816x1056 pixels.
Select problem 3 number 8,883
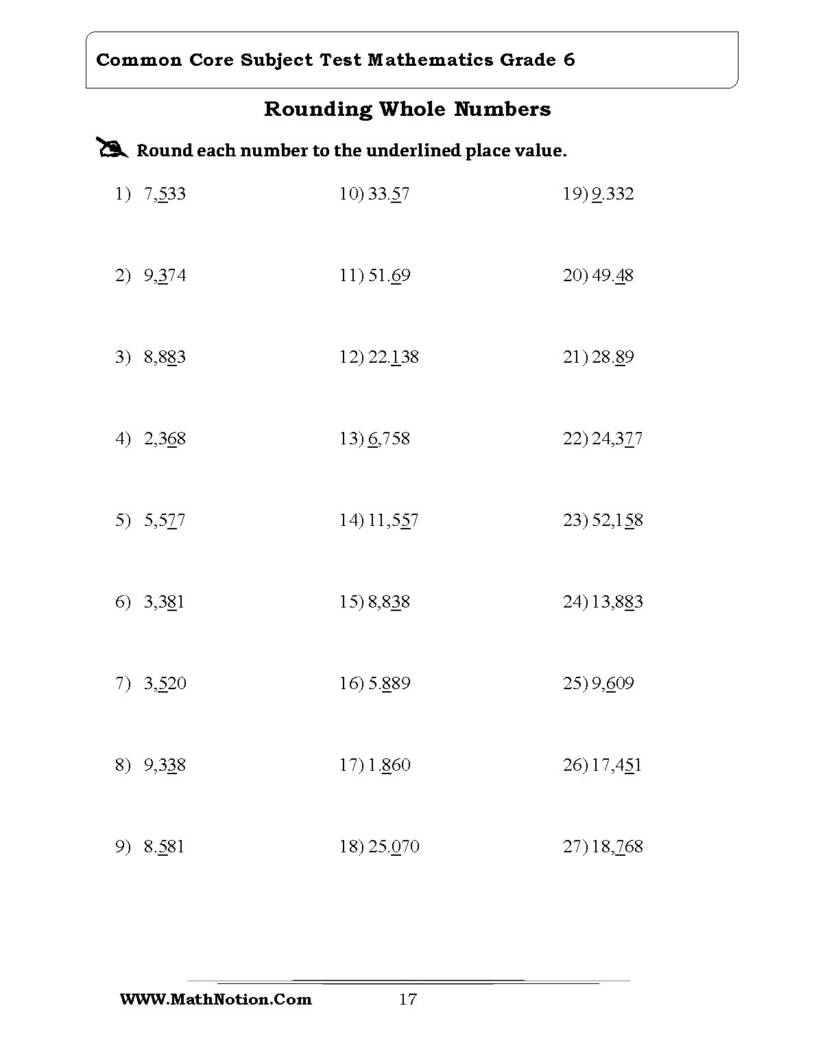[x=164, y=357]
